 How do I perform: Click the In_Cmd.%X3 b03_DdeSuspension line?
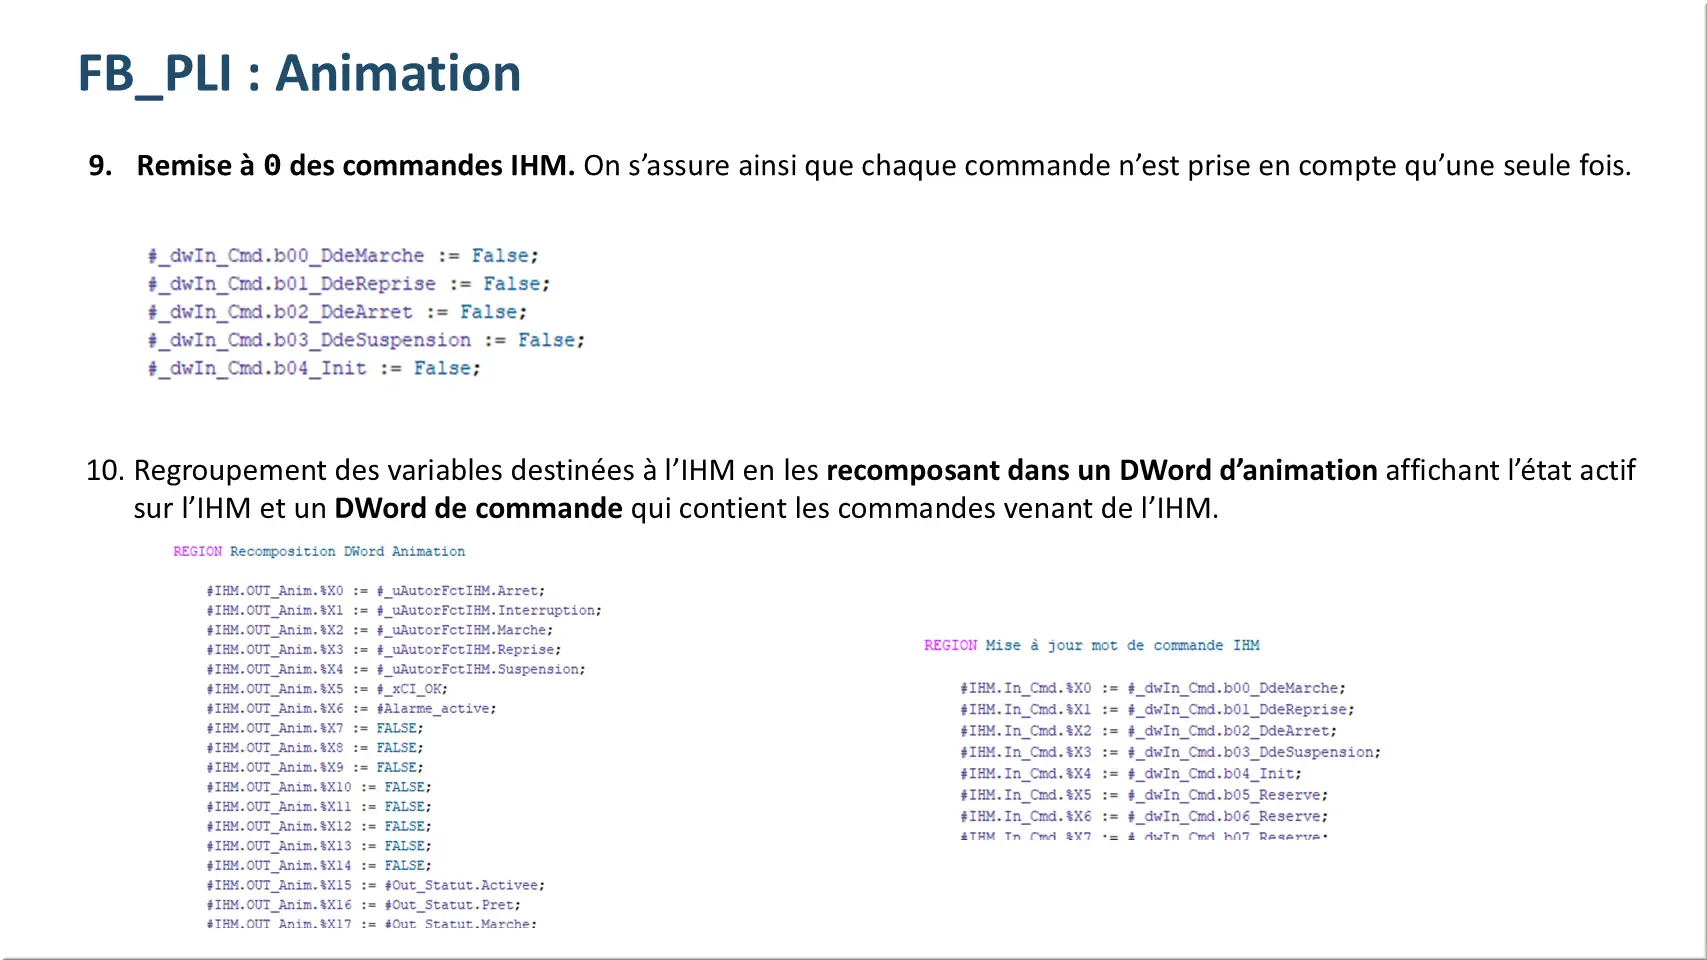(1169, 752)
